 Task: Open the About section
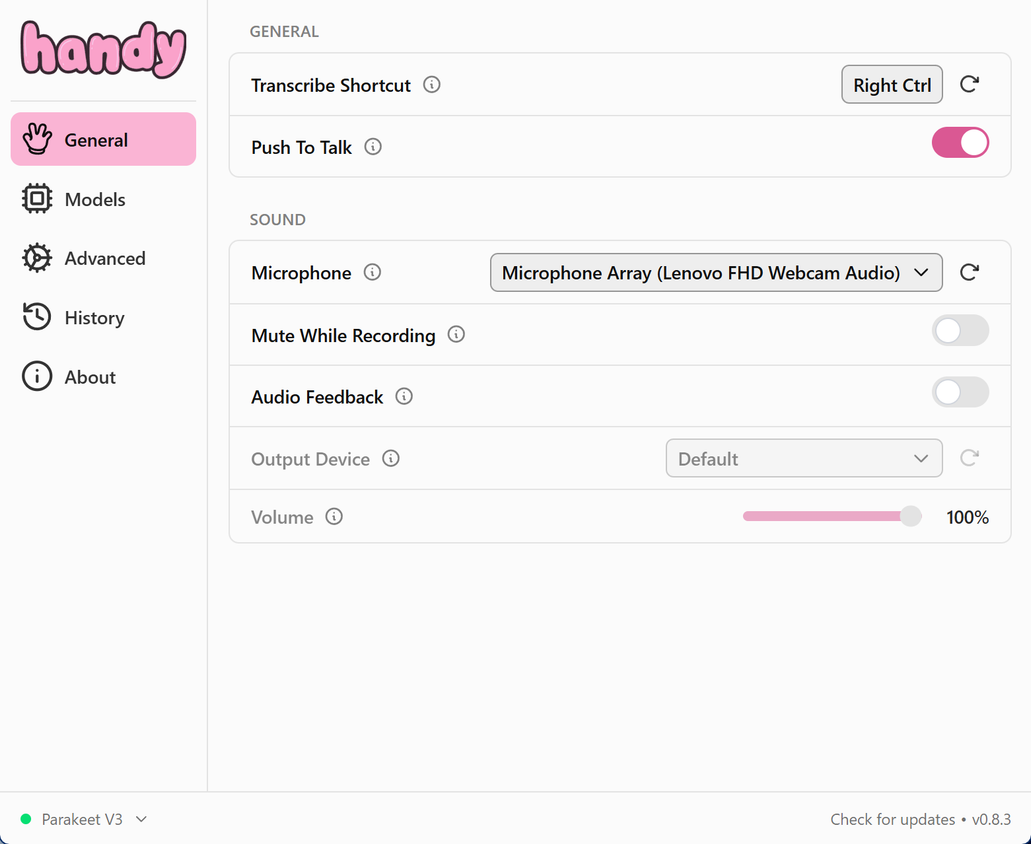103,377
